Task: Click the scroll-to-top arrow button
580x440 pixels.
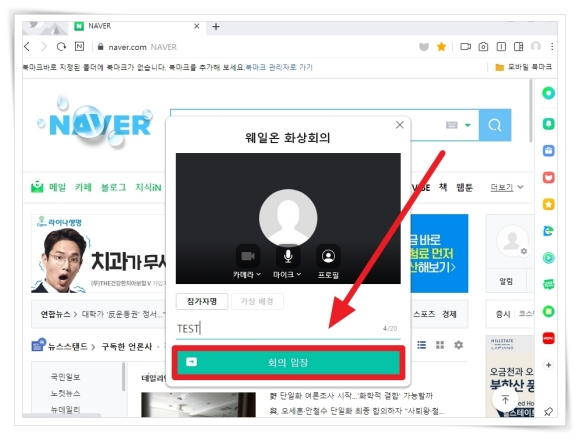Action: coord(505,400)
